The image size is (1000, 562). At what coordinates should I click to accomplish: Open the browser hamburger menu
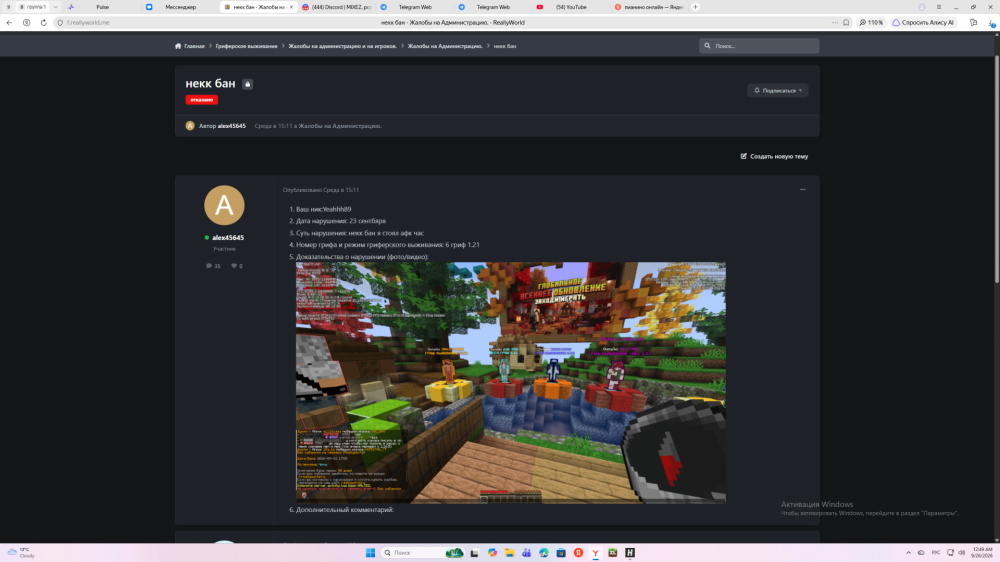[939, 7]
